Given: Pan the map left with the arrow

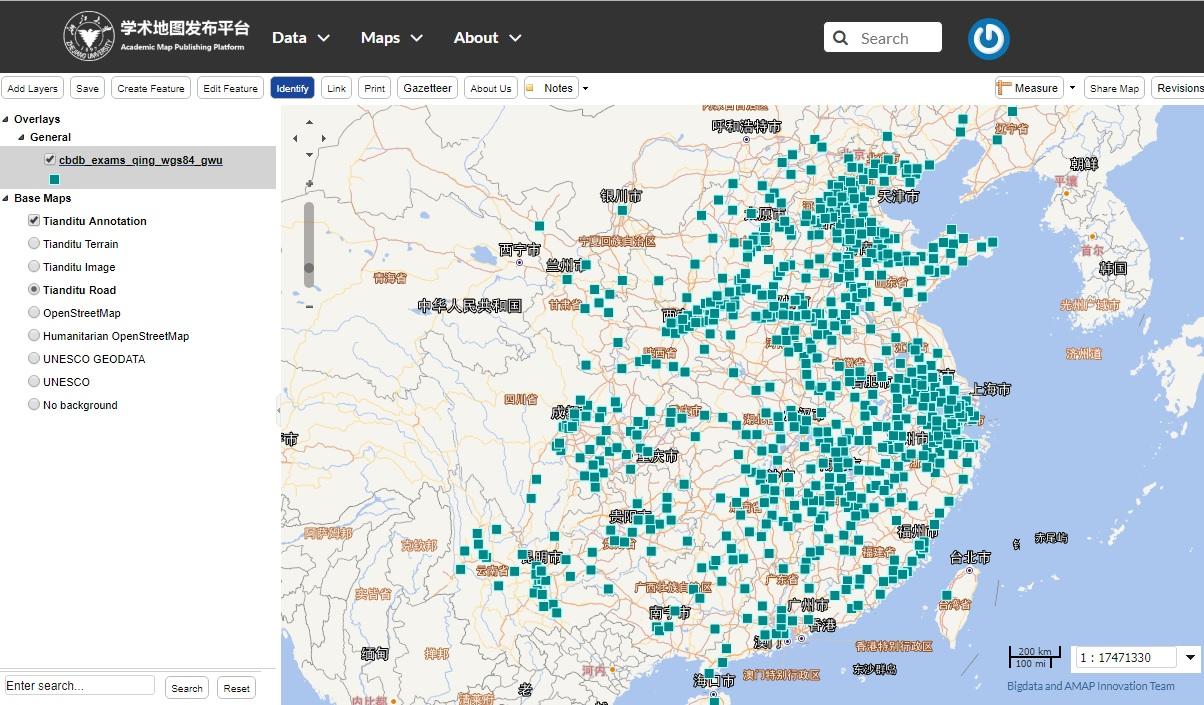Looking at the screenshot, I should pos(296,138).
